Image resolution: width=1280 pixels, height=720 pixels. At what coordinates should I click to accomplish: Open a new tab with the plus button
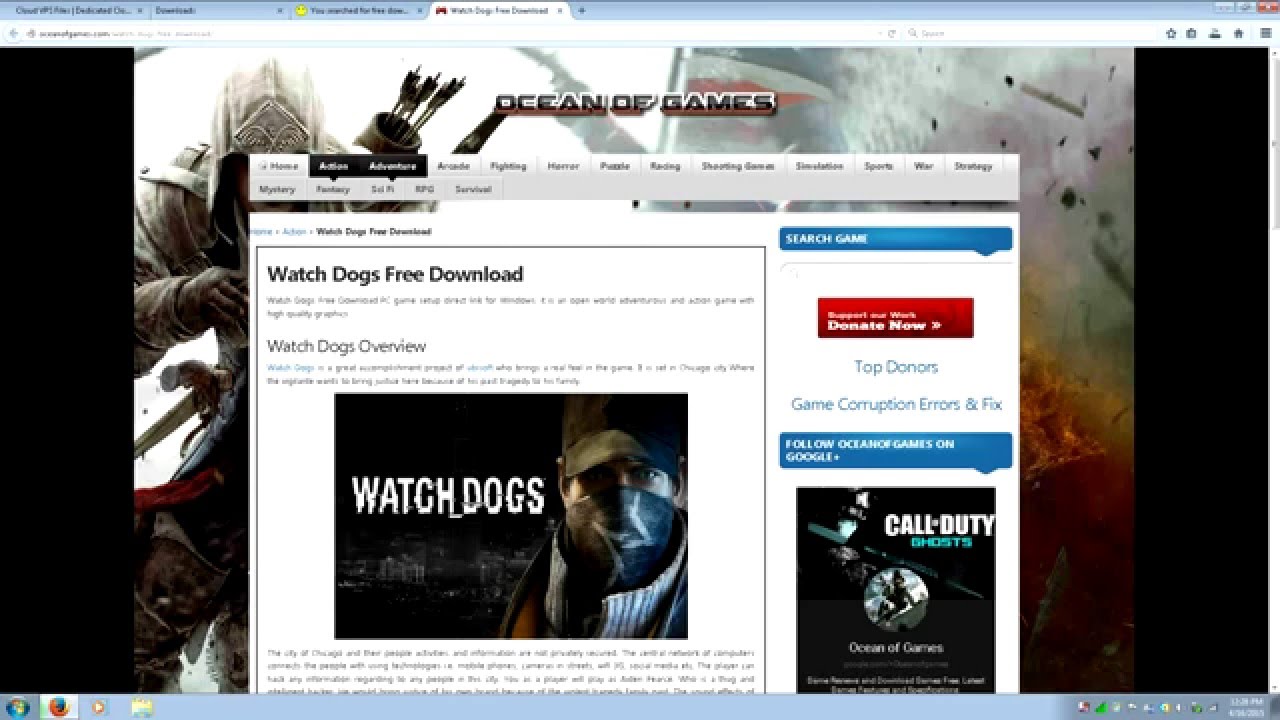(x=582, y=10)
